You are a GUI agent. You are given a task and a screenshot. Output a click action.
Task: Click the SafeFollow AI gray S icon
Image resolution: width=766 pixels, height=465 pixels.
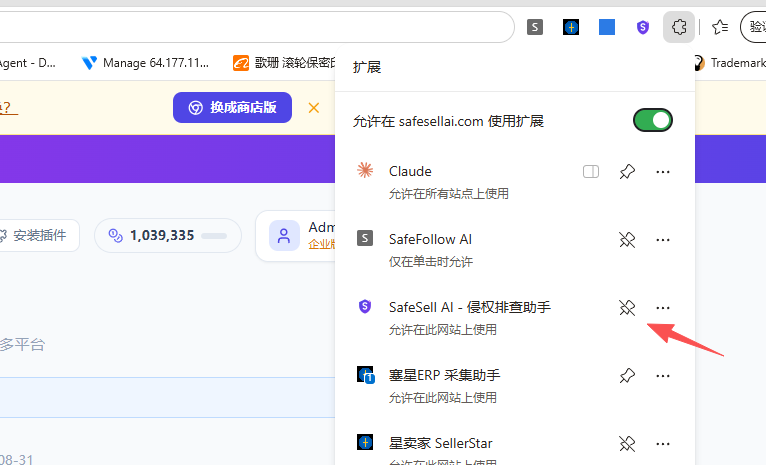point(365,238)
